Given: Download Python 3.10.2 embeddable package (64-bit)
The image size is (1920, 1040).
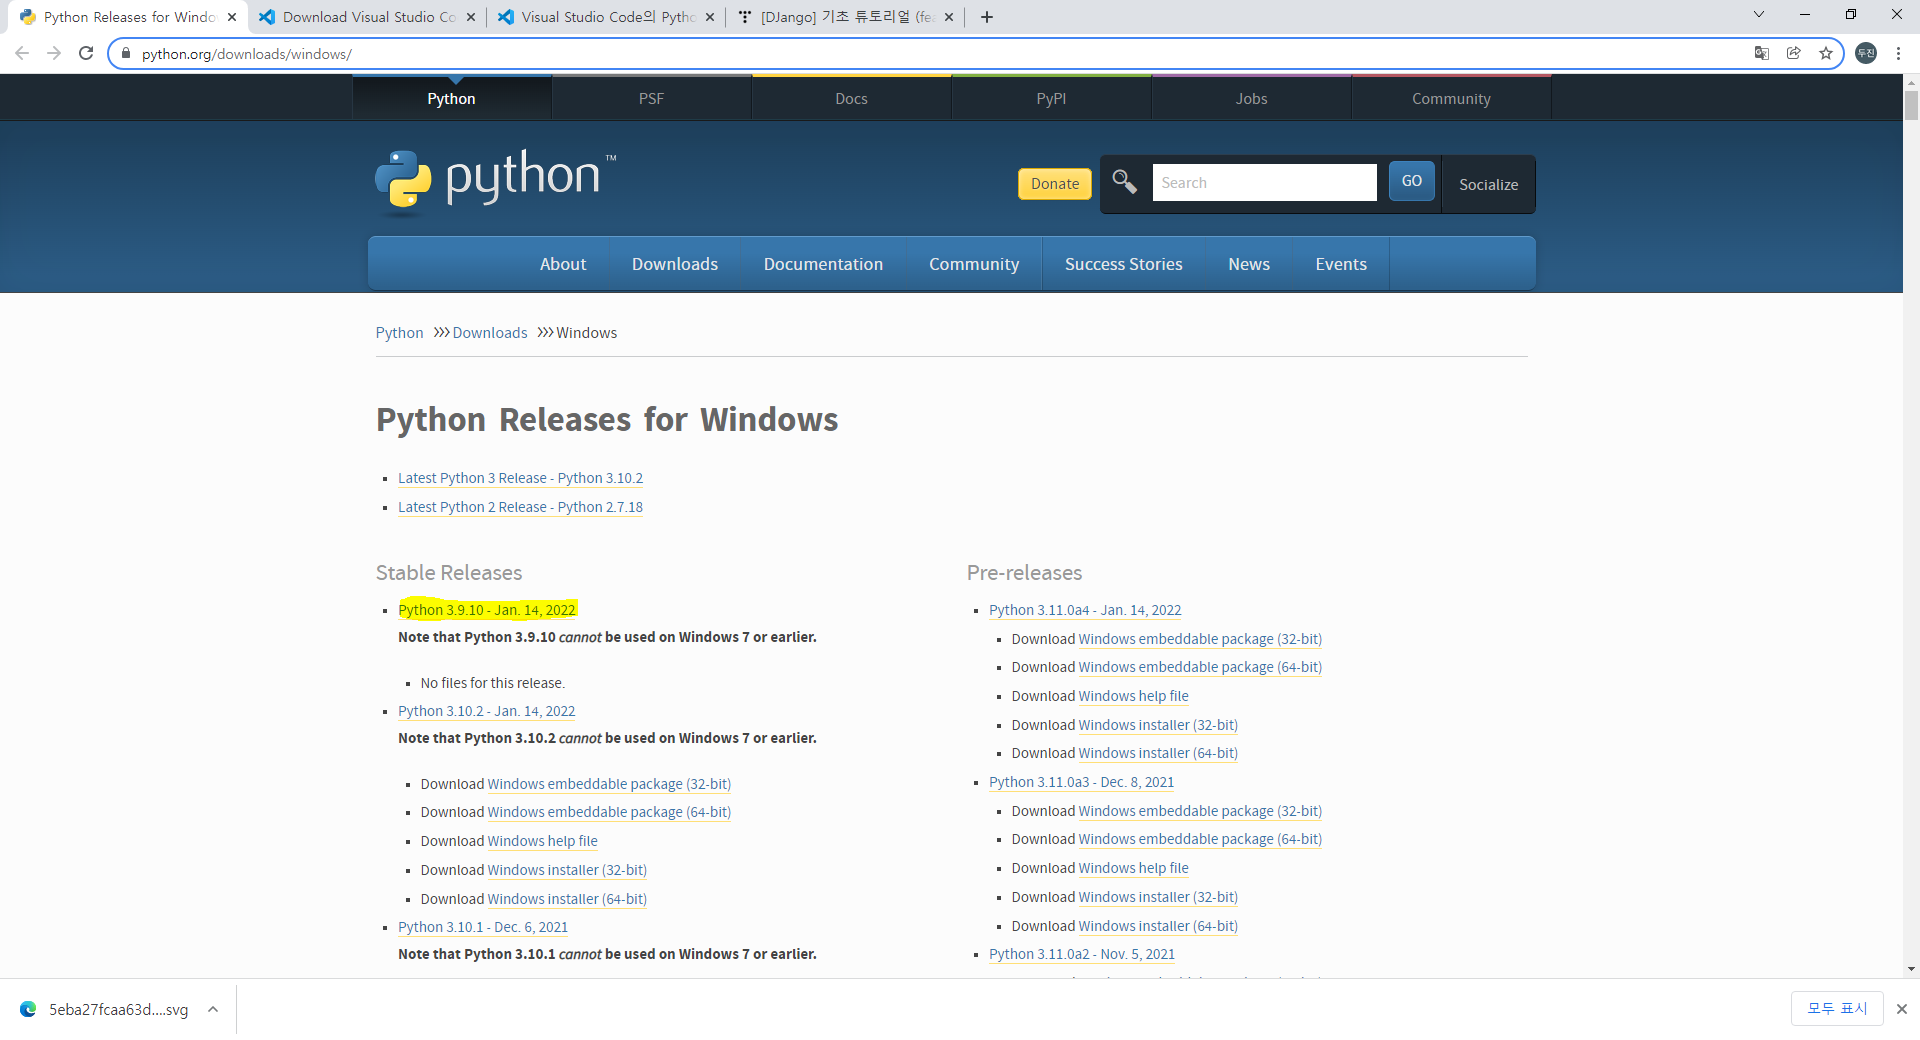Looking at the screenshot, I should coord(609,813).
